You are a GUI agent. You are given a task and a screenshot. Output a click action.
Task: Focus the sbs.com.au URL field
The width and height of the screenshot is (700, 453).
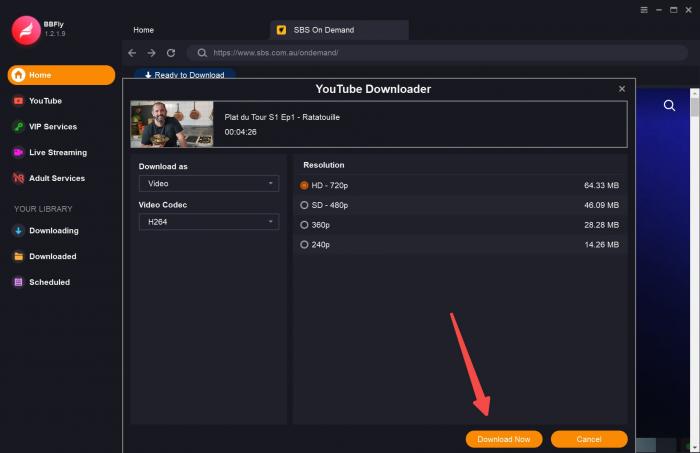click(x=438, y=53)
